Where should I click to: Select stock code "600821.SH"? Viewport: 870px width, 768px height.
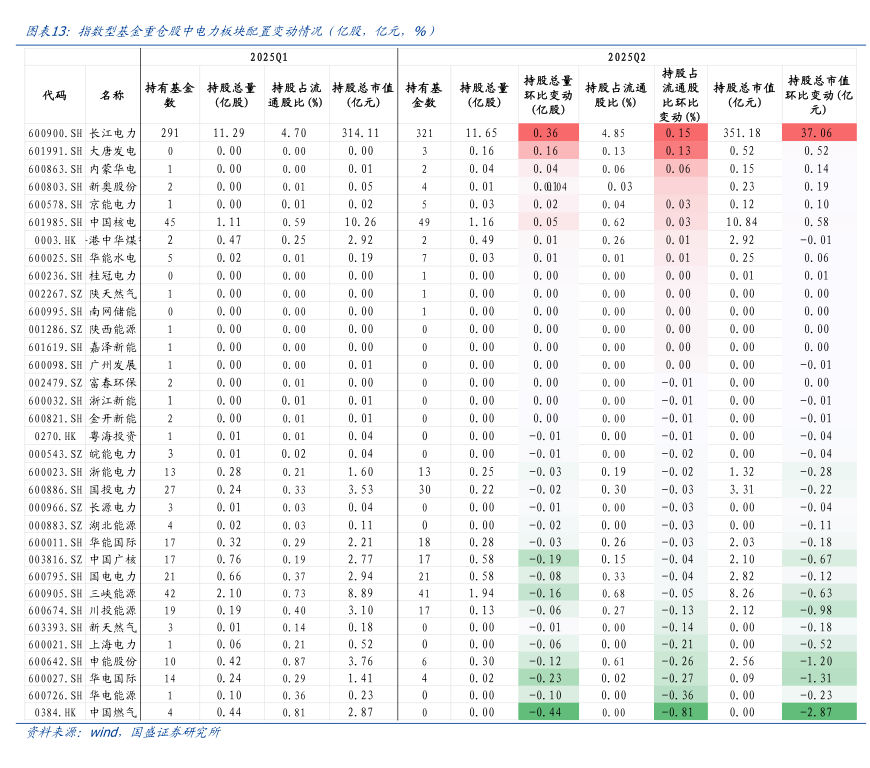point(55,418)
